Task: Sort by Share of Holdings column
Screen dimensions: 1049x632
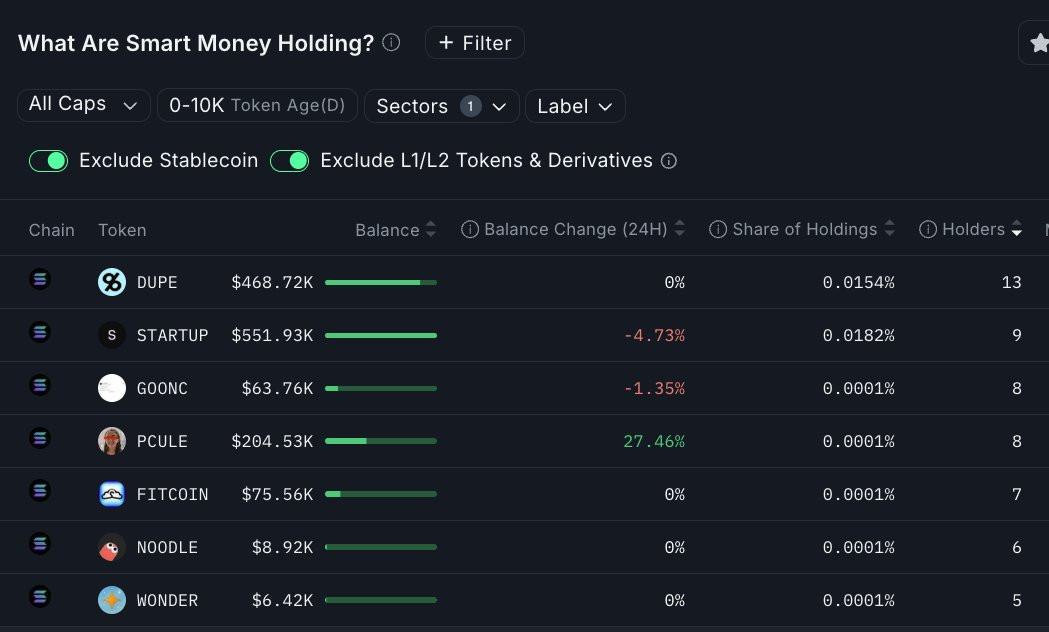Action: point(802,229)
